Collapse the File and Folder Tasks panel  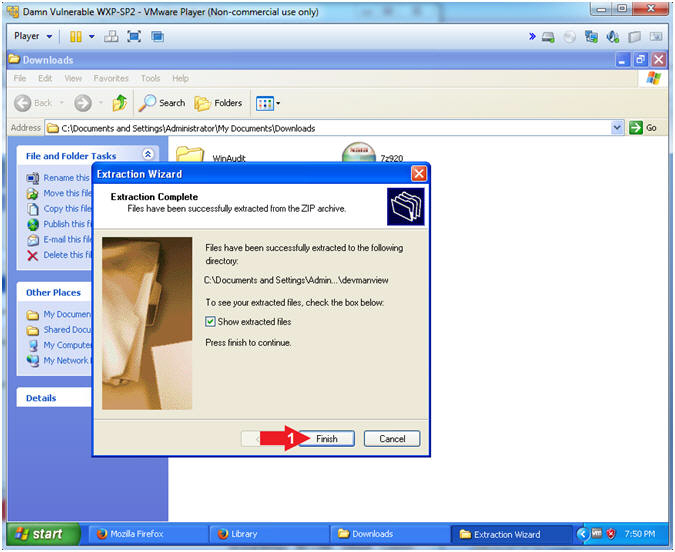click(148, 155)
